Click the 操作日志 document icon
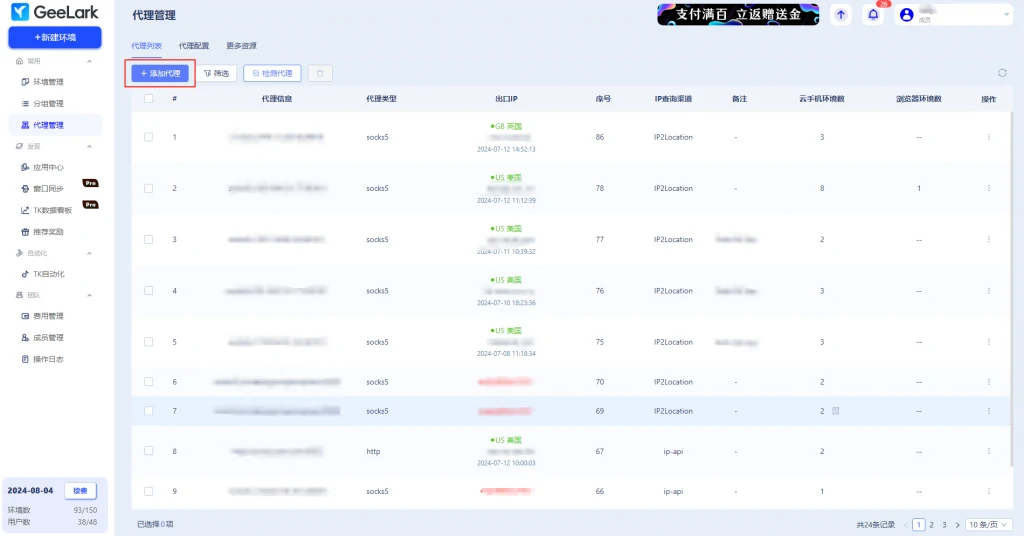1024x536 pixels. [25, 359]
